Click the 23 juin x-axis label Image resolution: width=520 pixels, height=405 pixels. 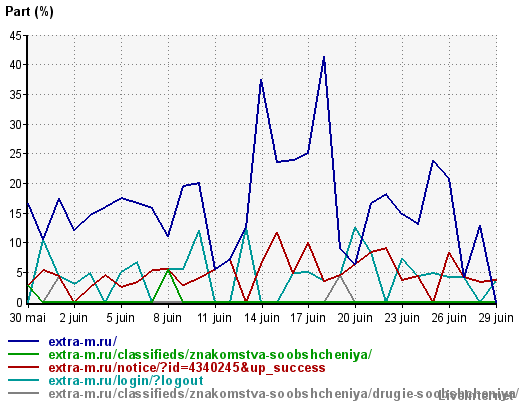click(402, 318)
